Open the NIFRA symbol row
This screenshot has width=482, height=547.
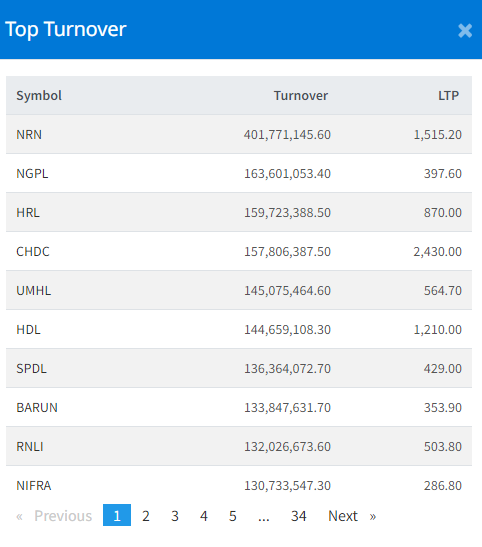click(239, 486)
